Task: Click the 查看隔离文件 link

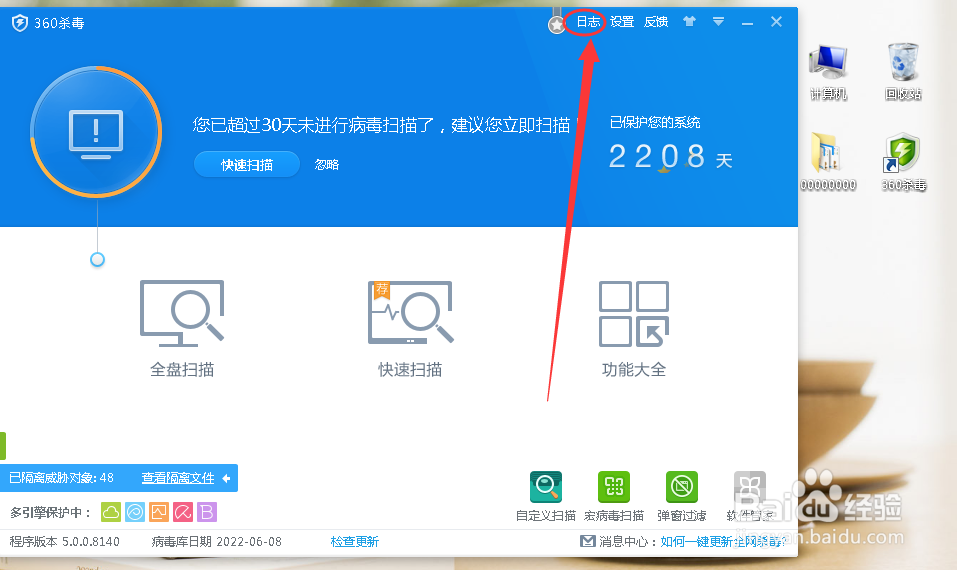Action: 178,478
